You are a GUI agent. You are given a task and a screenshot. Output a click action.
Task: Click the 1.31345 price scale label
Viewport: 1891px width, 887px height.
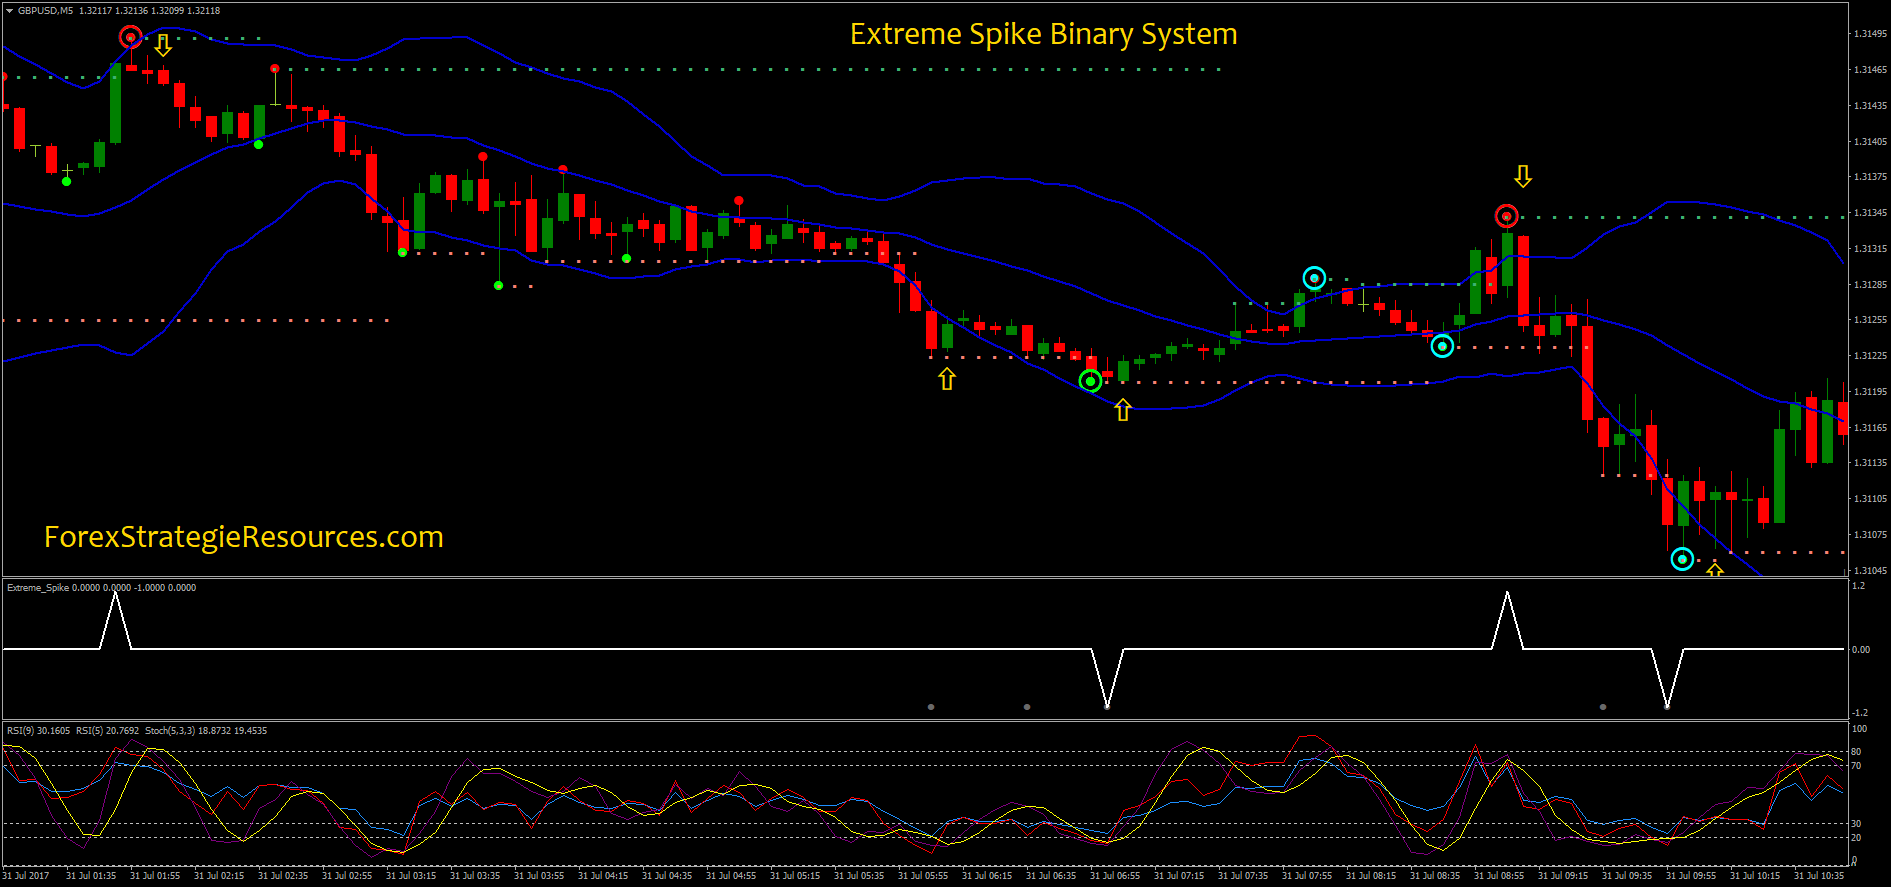click(1870, 213)
